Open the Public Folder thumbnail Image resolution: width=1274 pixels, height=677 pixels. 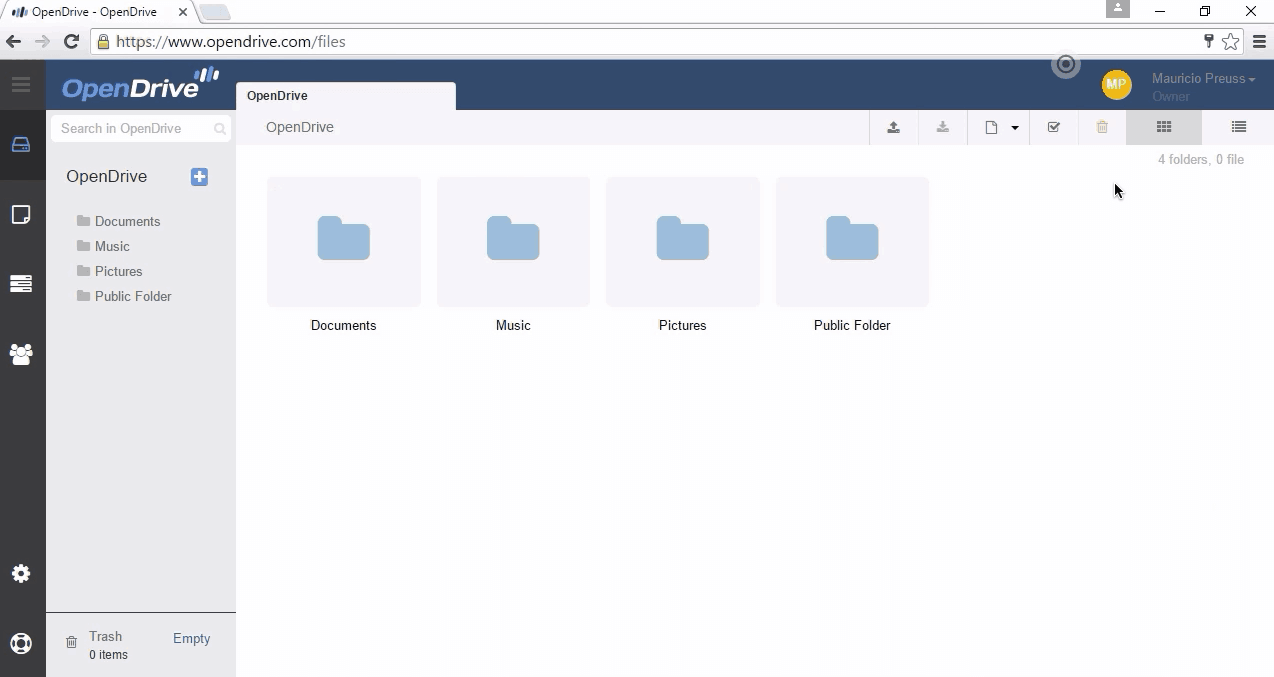click(851, 241)
